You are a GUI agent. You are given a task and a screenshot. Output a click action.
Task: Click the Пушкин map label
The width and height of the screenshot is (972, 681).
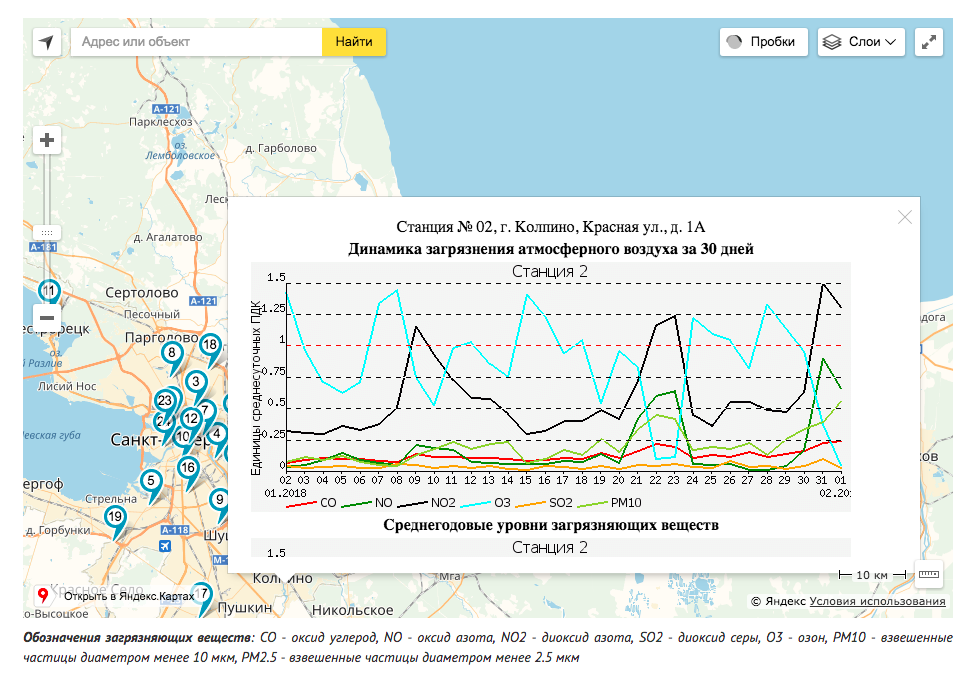click(x=245, y=607)
